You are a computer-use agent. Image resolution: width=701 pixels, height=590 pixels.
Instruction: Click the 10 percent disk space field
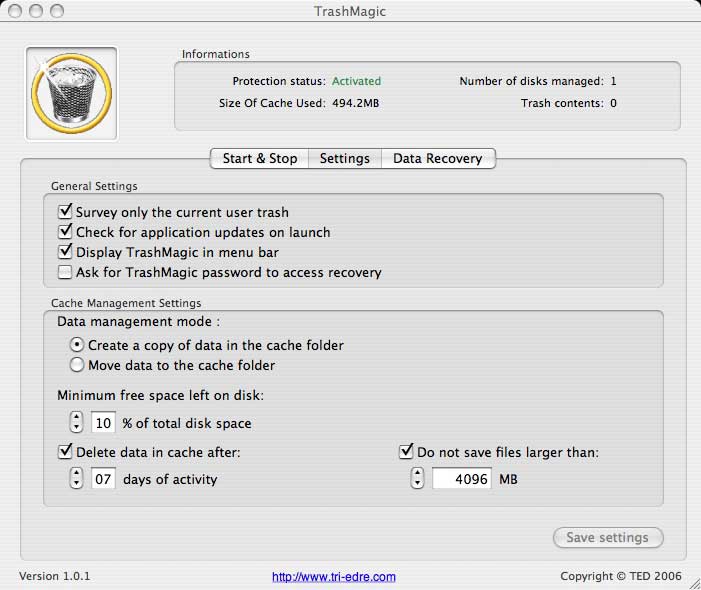click(x=103, y=422)
